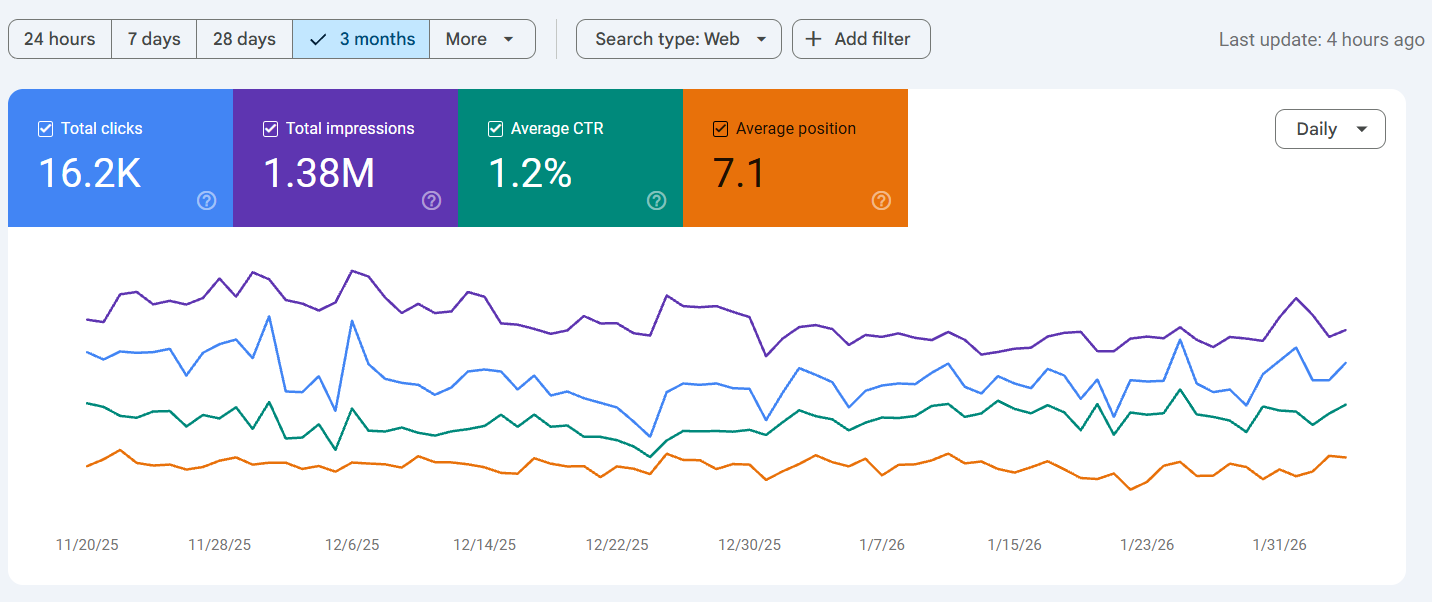
Task: Click the 1/31/26 axis date label
Action: 1280,545
